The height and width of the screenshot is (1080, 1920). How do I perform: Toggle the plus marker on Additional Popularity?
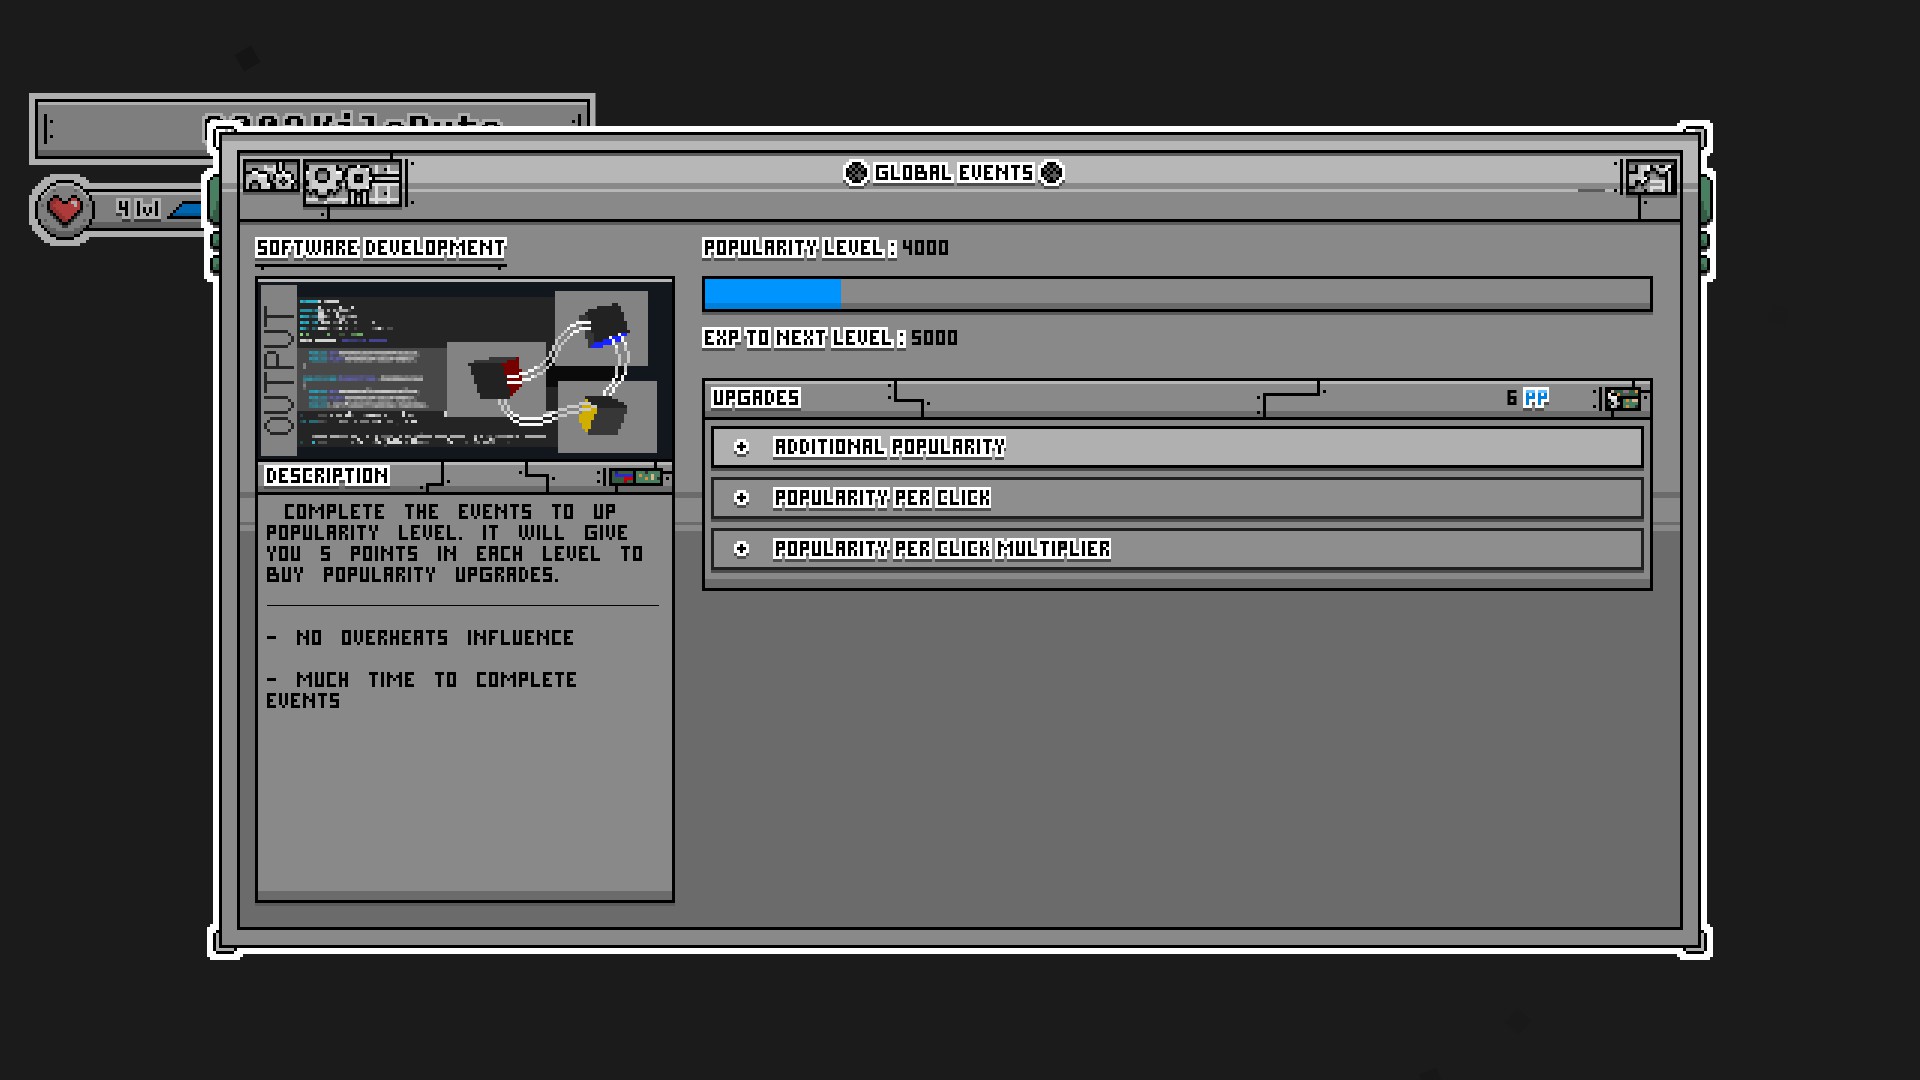[741, 447]
